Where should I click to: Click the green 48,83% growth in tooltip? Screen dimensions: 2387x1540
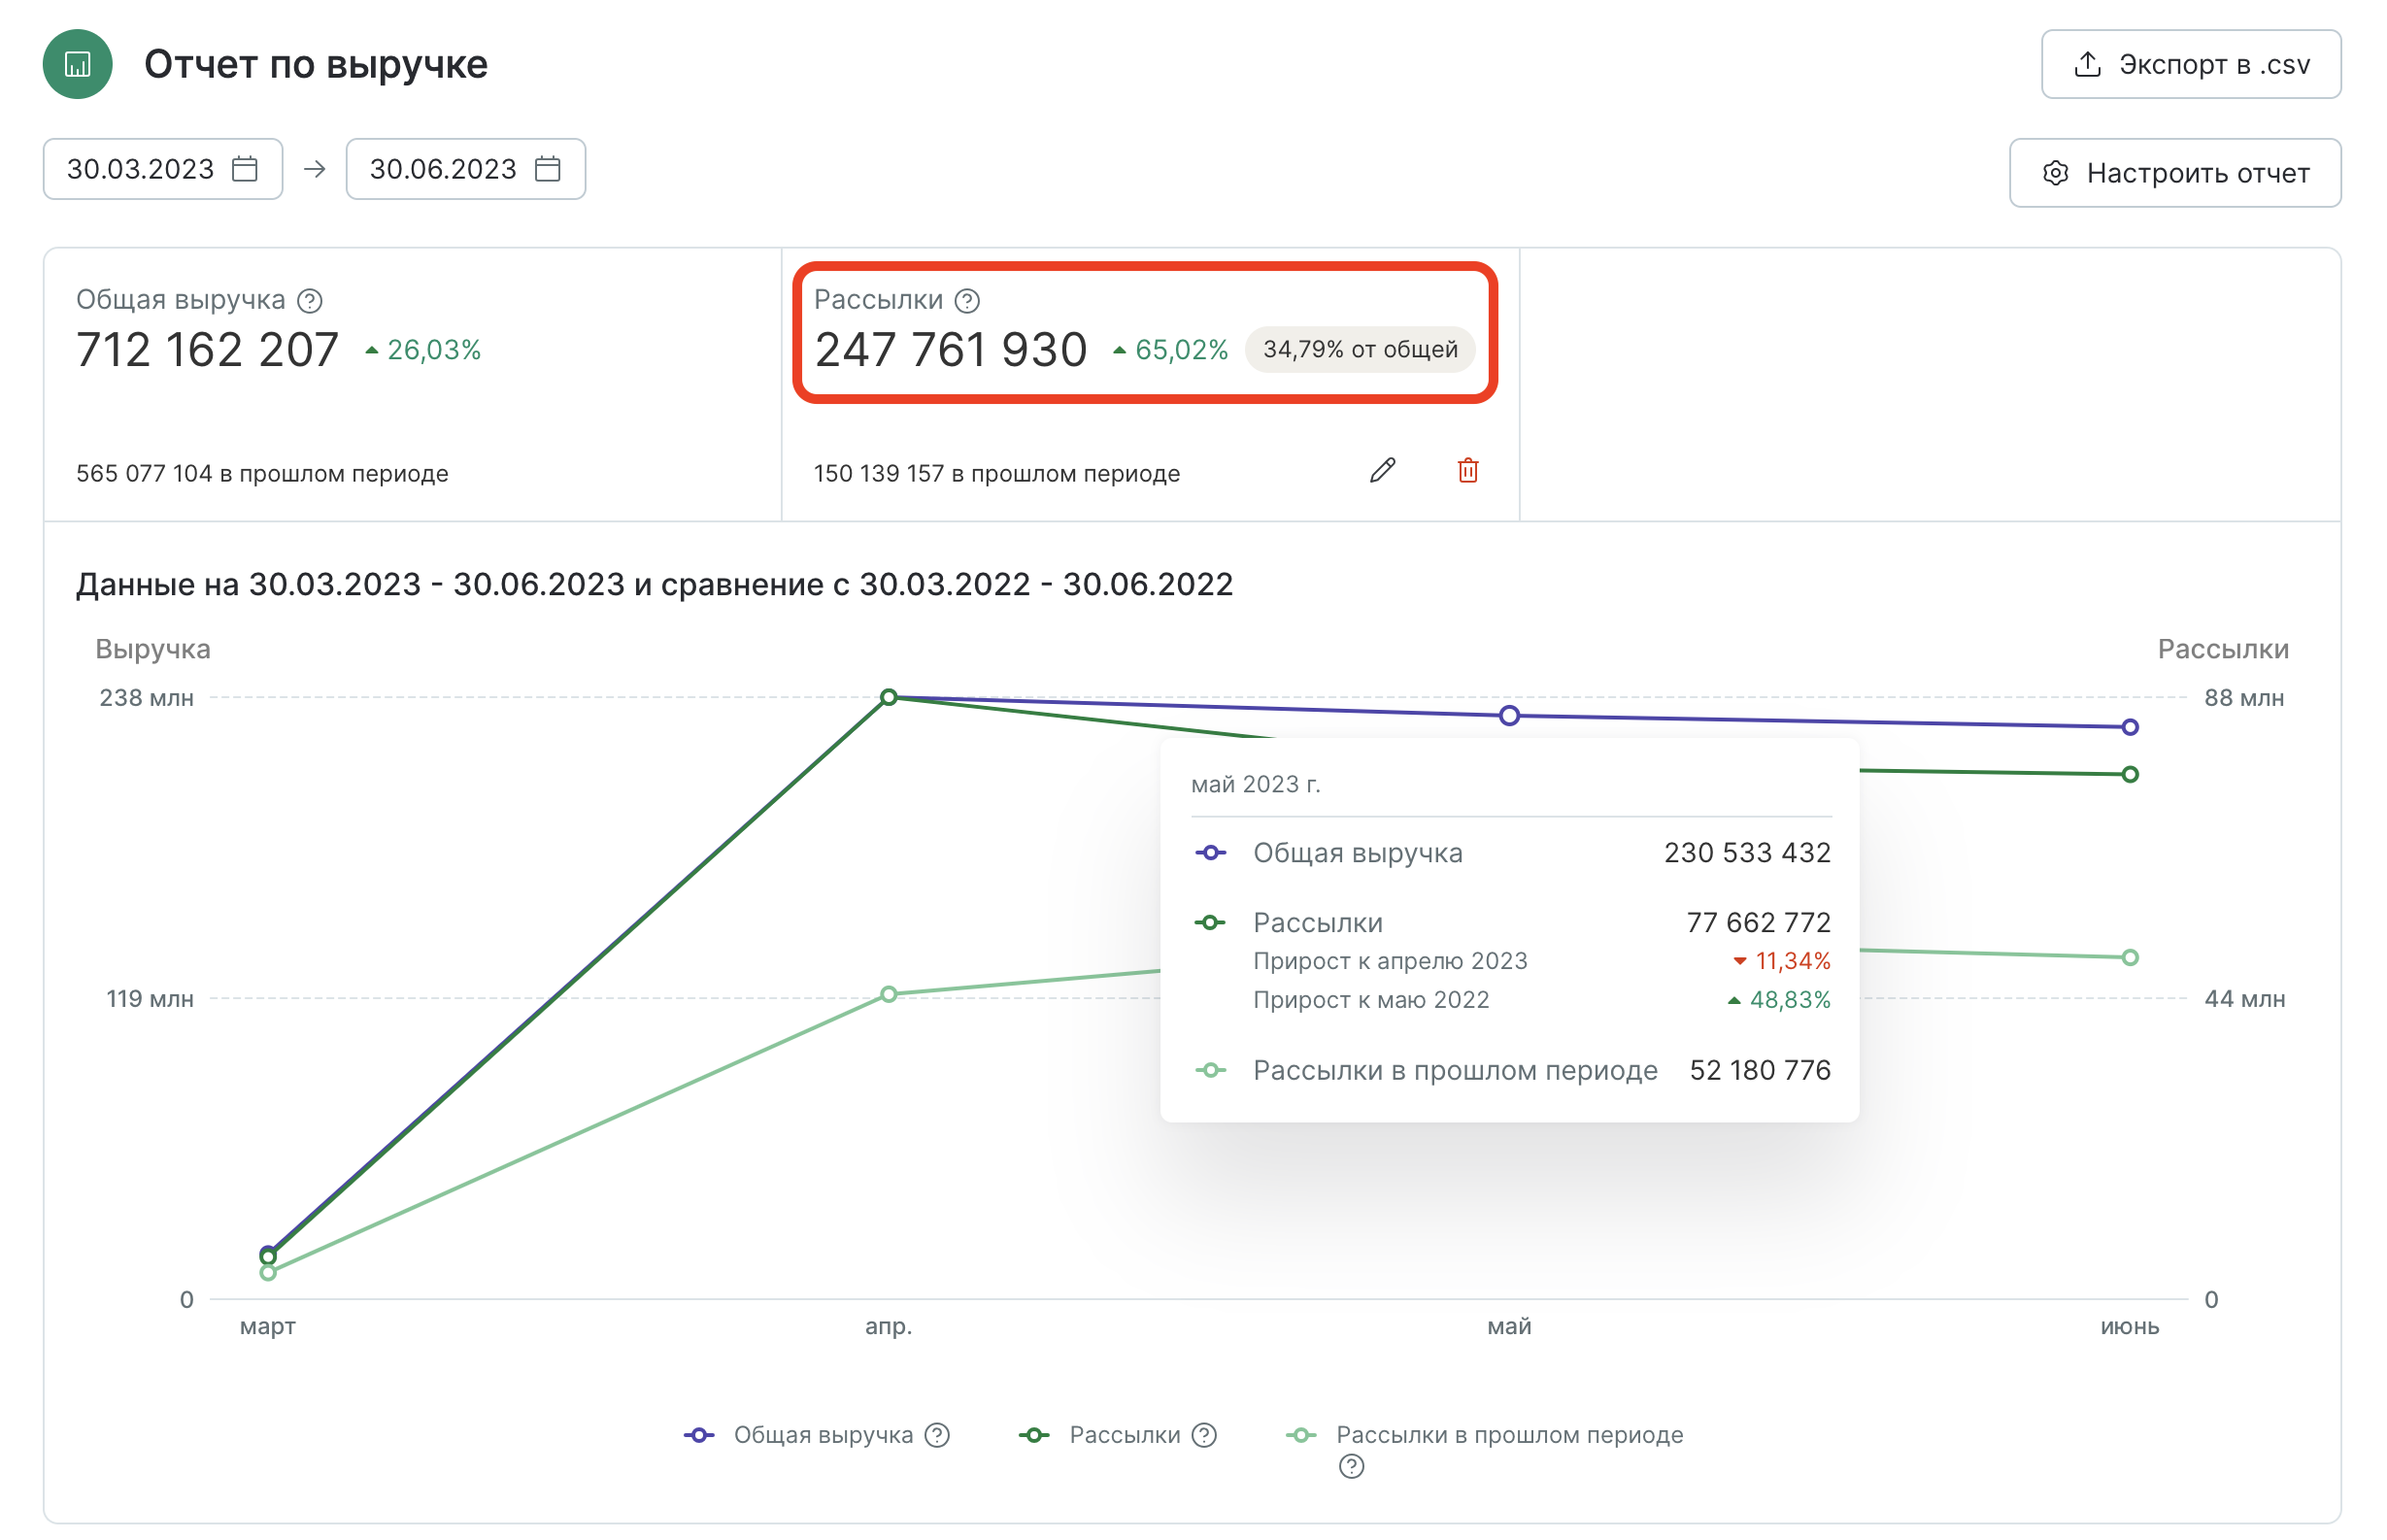point(1779,1000)
